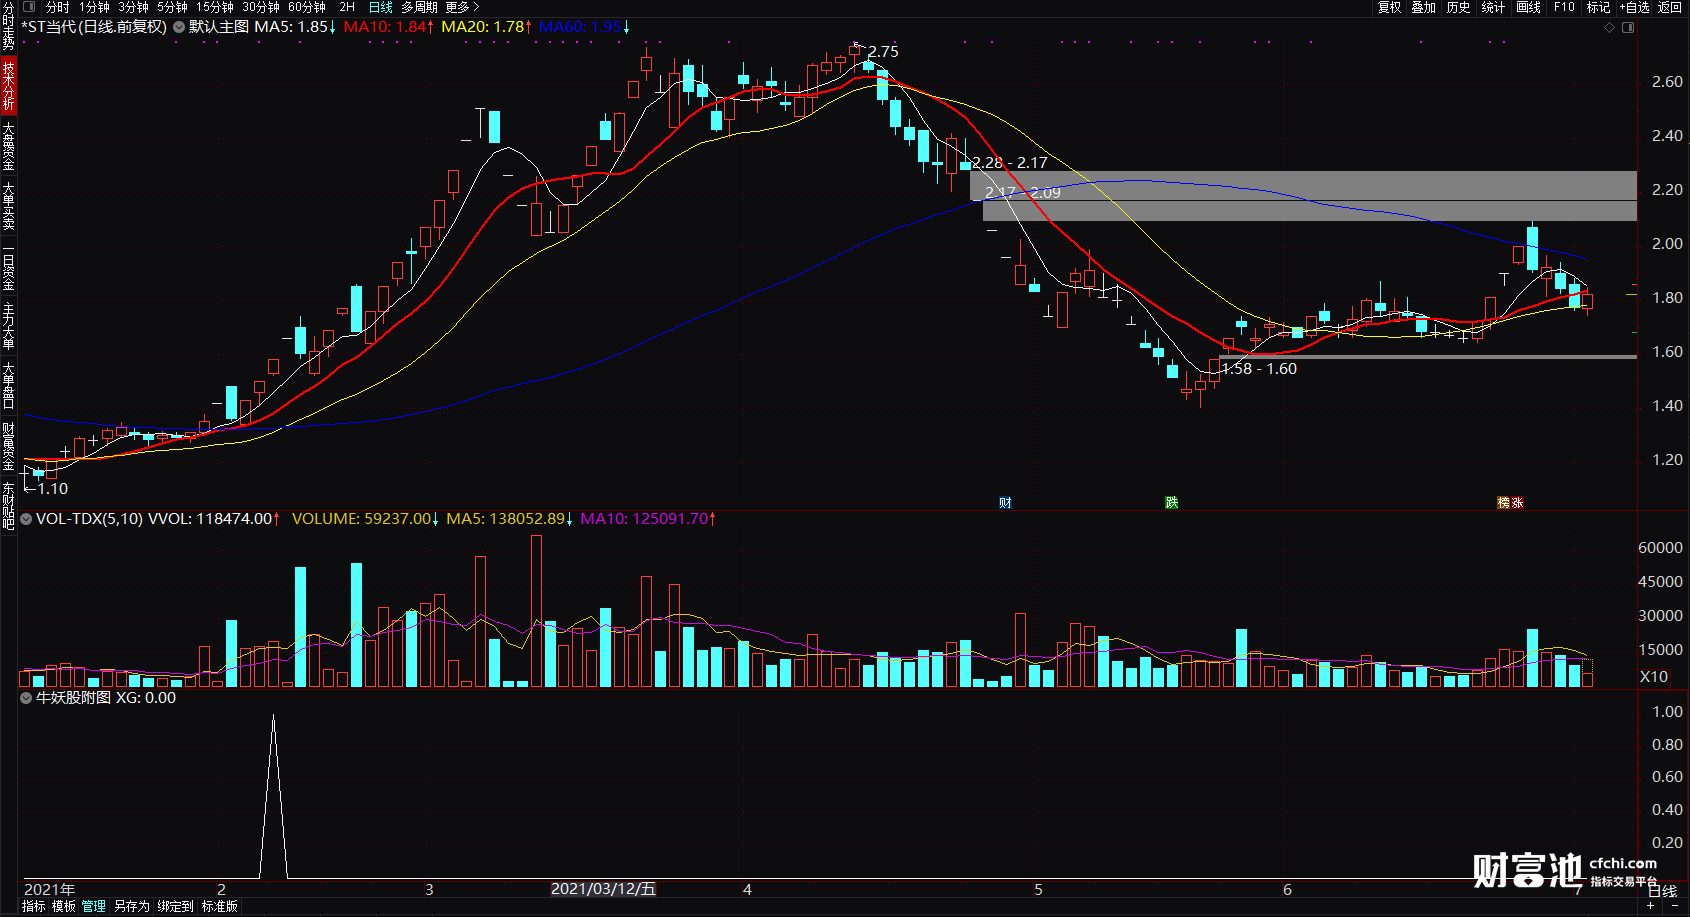
Task: Click the 1.10 low price label
Action: point(52,489)
